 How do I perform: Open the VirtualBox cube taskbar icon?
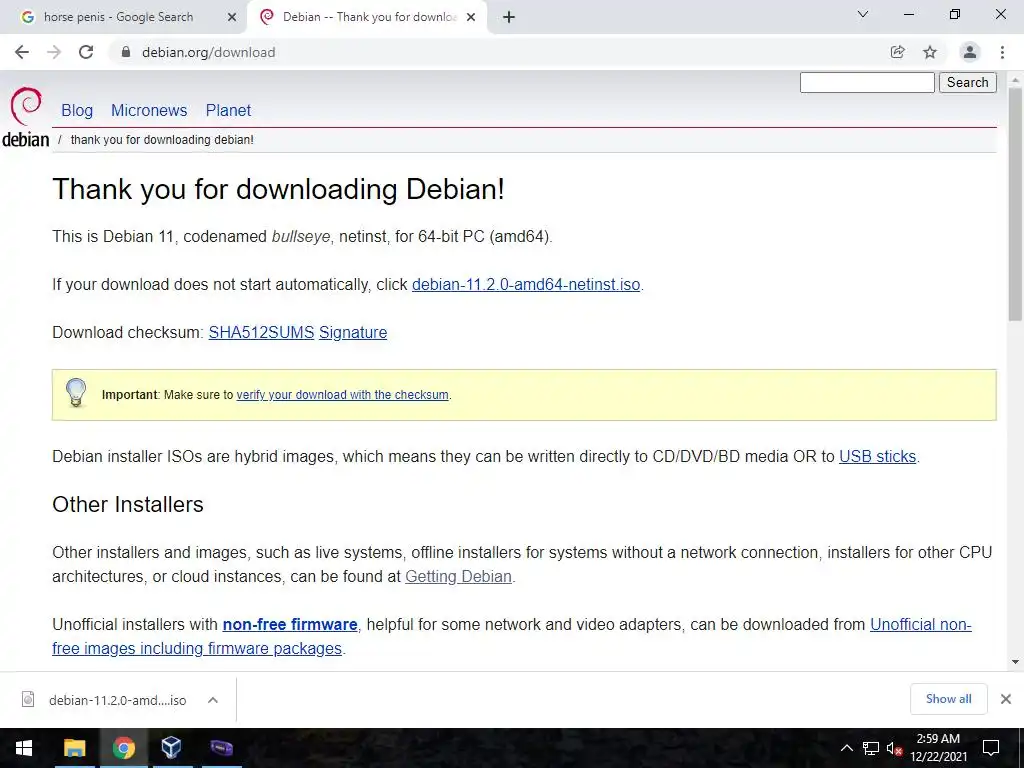tap(171, 748)
